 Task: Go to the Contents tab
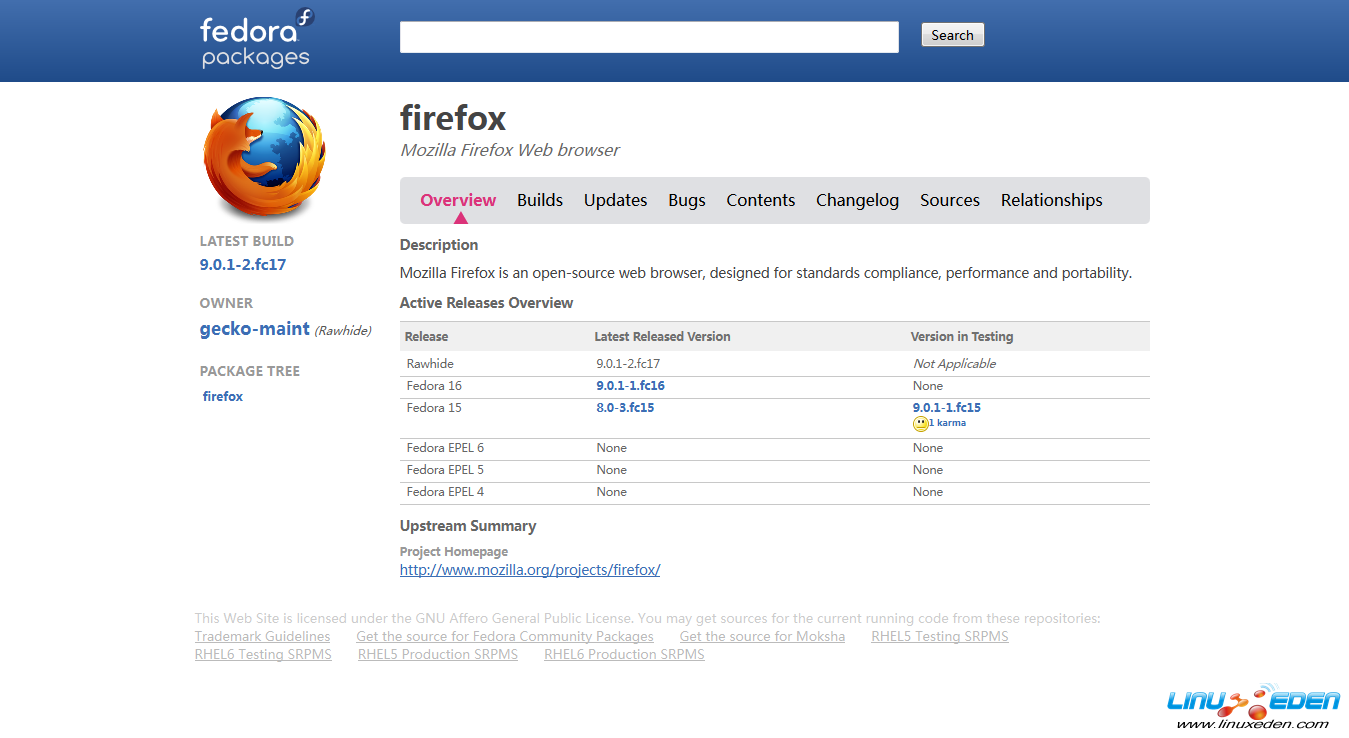[760, 200]
